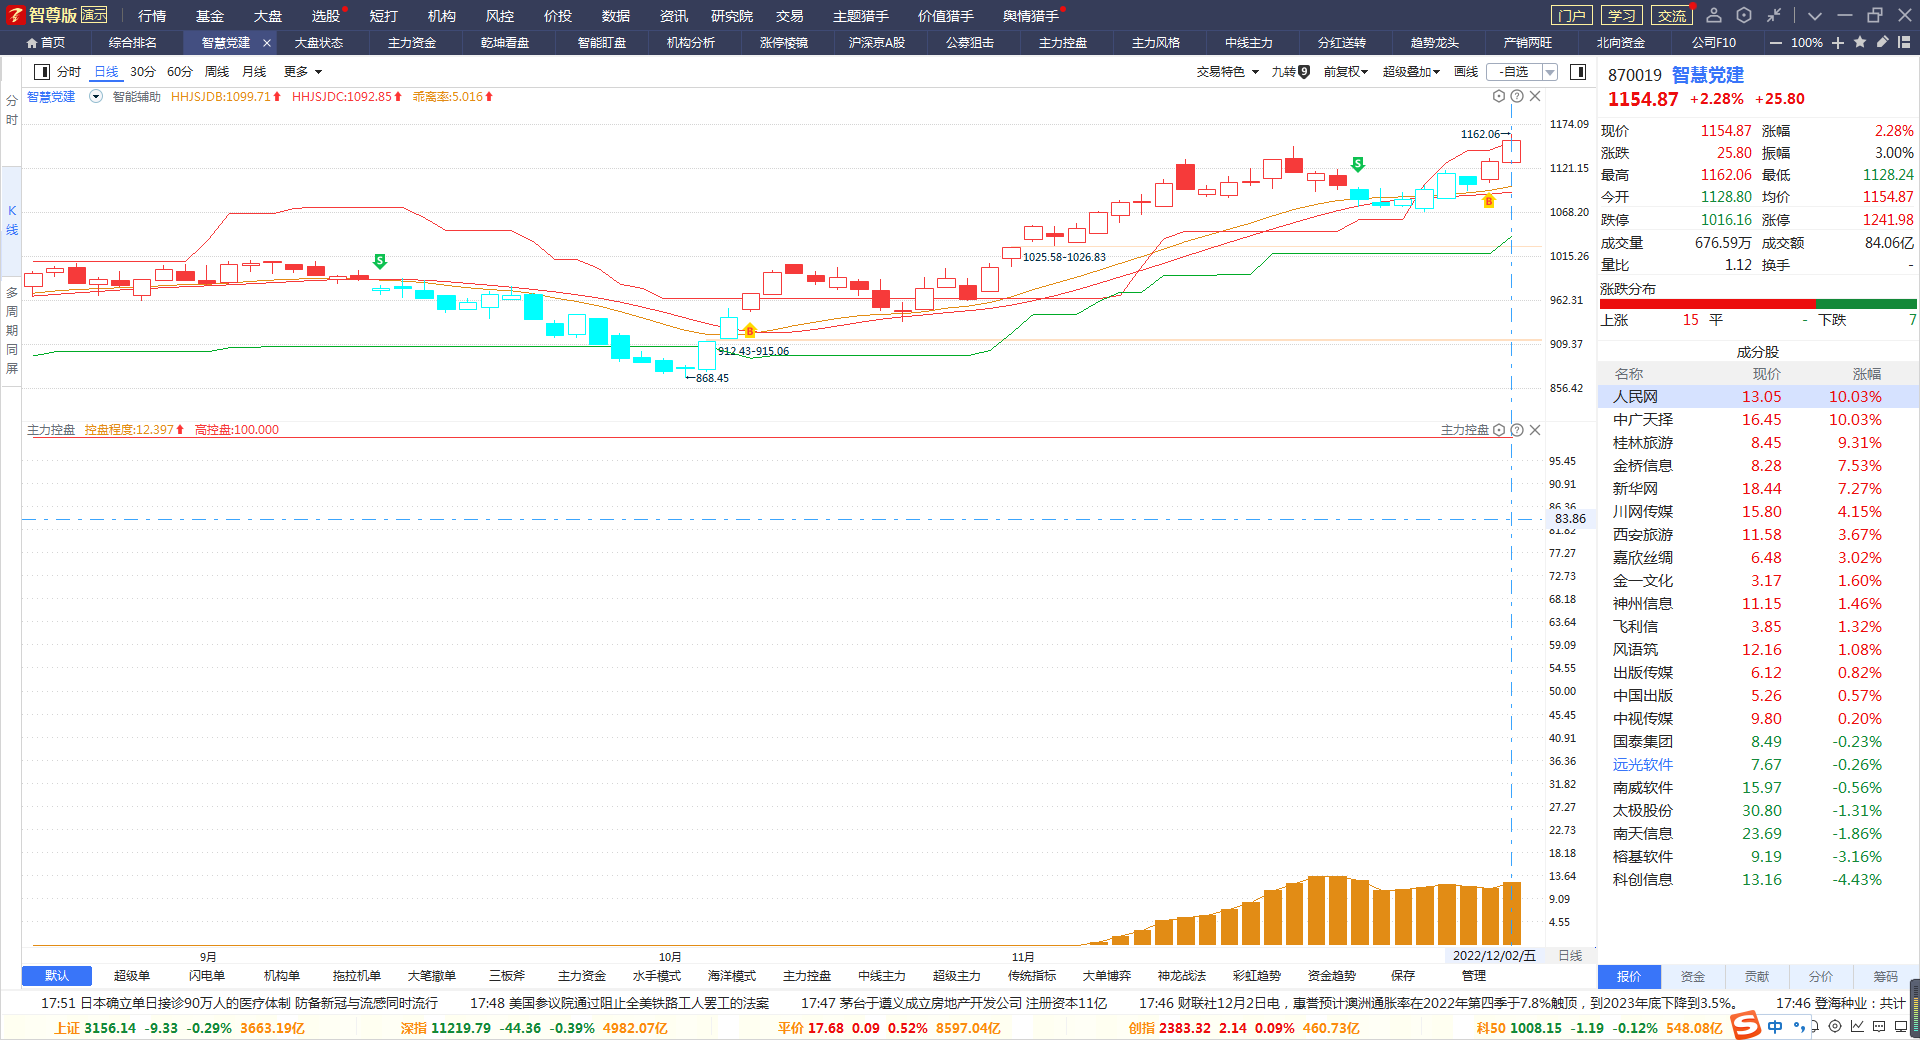
Task: Expand the circled dropdown next to 智慧党建
Action: pyautogui.click(x=96, y=97)
